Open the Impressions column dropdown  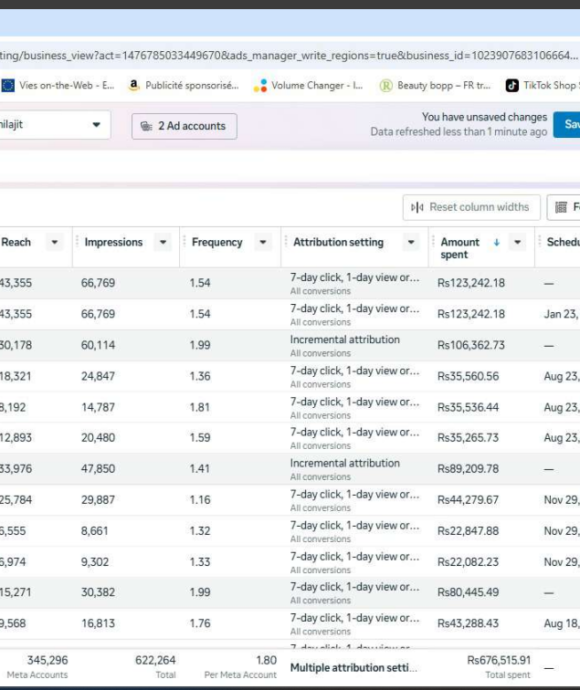coord(163,242)
